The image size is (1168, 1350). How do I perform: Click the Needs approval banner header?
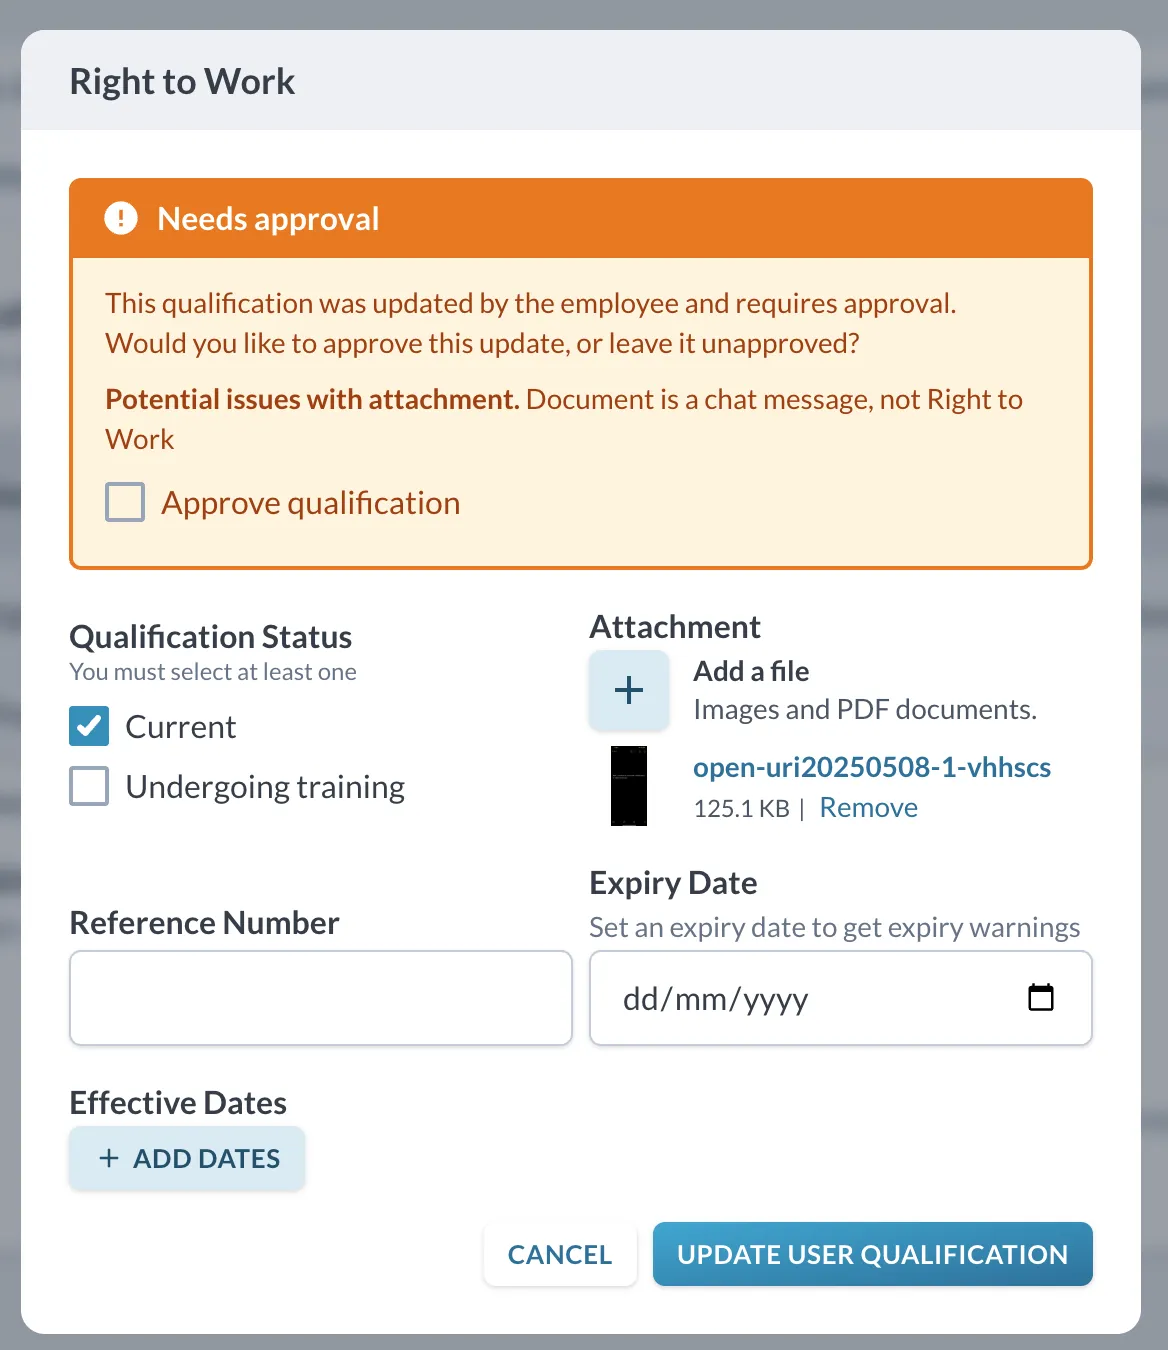coord(581,219)
